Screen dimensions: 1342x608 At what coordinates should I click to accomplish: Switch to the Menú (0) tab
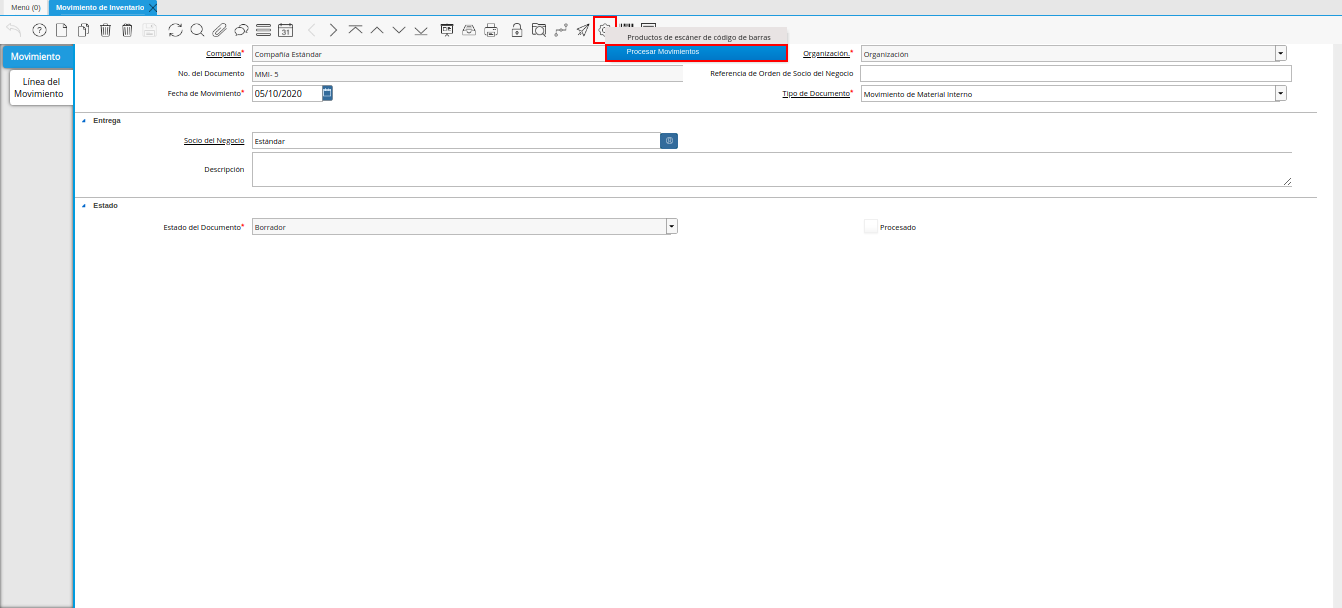[x=25, y=7]
